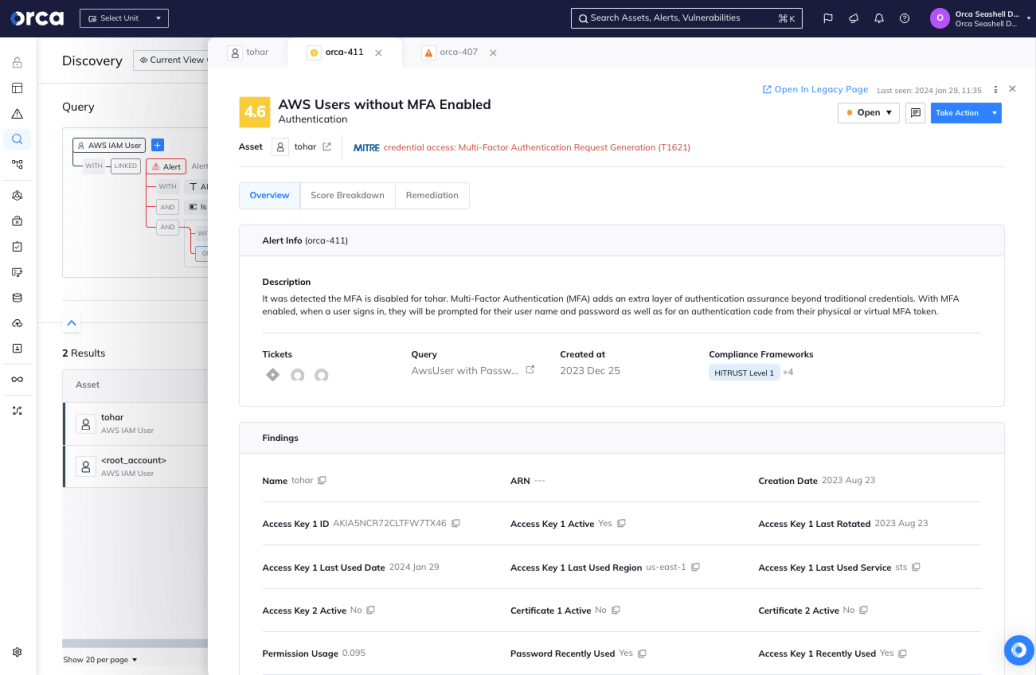Viewport: 1036px width, 675px height.
Task: Select the Remediation tab
Action: pos(432,195)
